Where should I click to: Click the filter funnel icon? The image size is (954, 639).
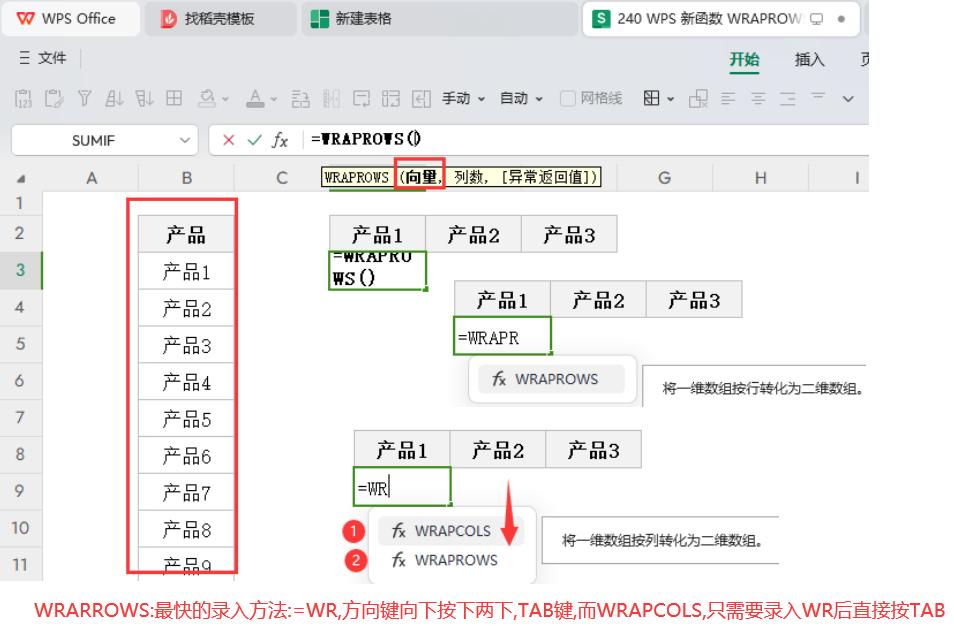point(85,97)
